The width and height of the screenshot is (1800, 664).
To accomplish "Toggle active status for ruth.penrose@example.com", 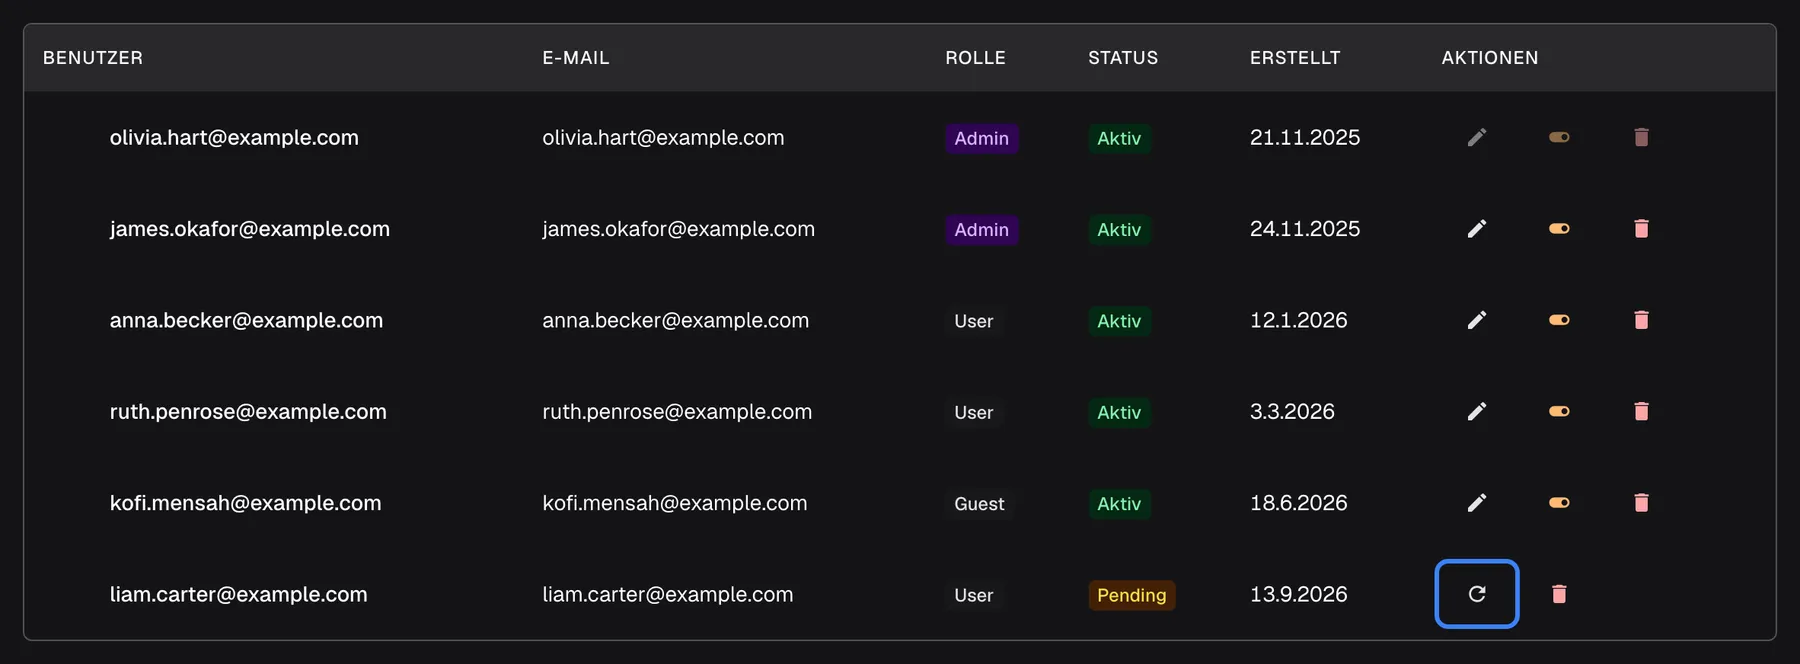I will 1559,411.
